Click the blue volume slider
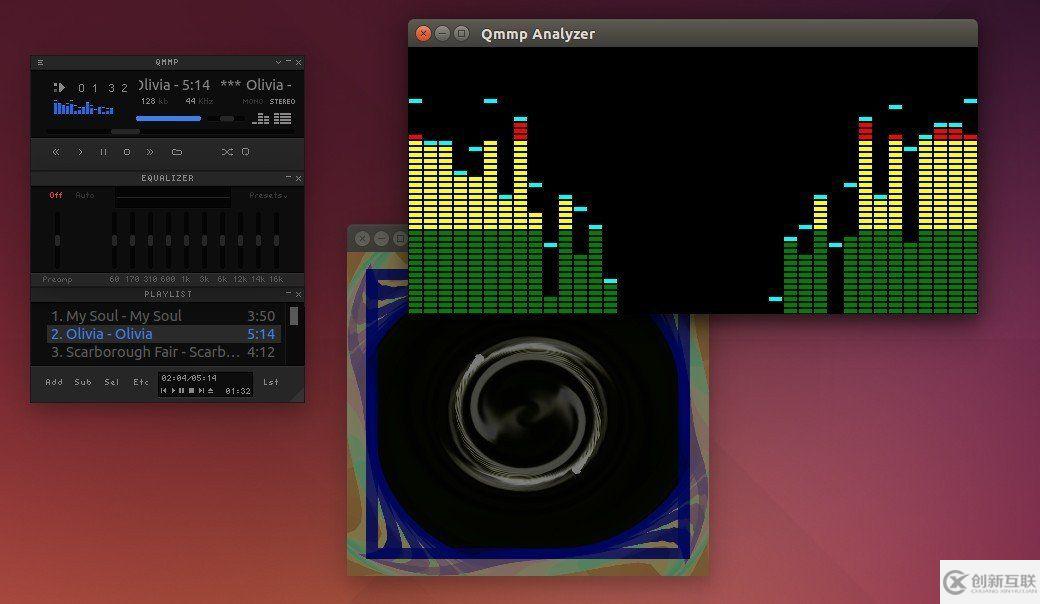This screenshot has width=1040, height=604. coord(168,118)
